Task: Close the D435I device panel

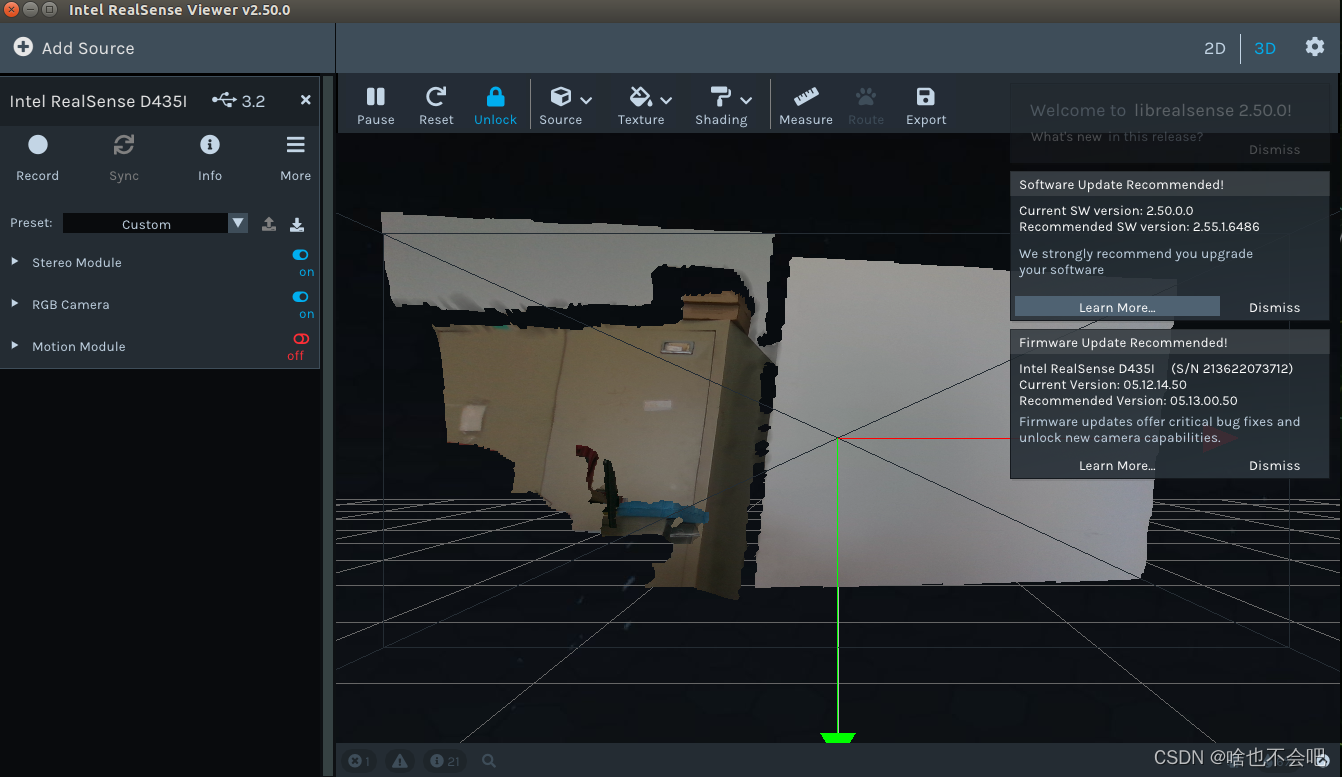Action: click(306, 100)
